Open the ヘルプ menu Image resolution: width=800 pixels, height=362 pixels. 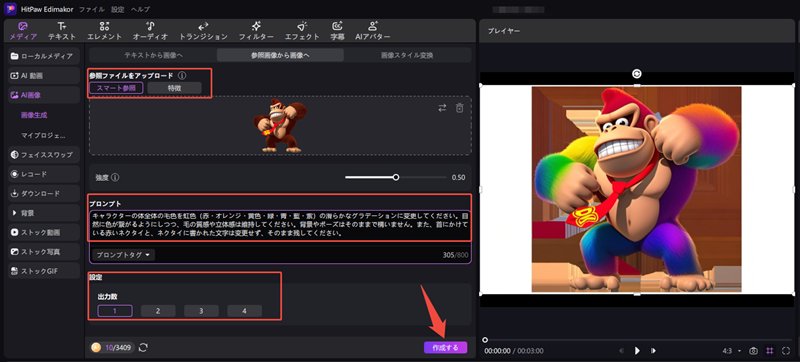click(140, 10)
